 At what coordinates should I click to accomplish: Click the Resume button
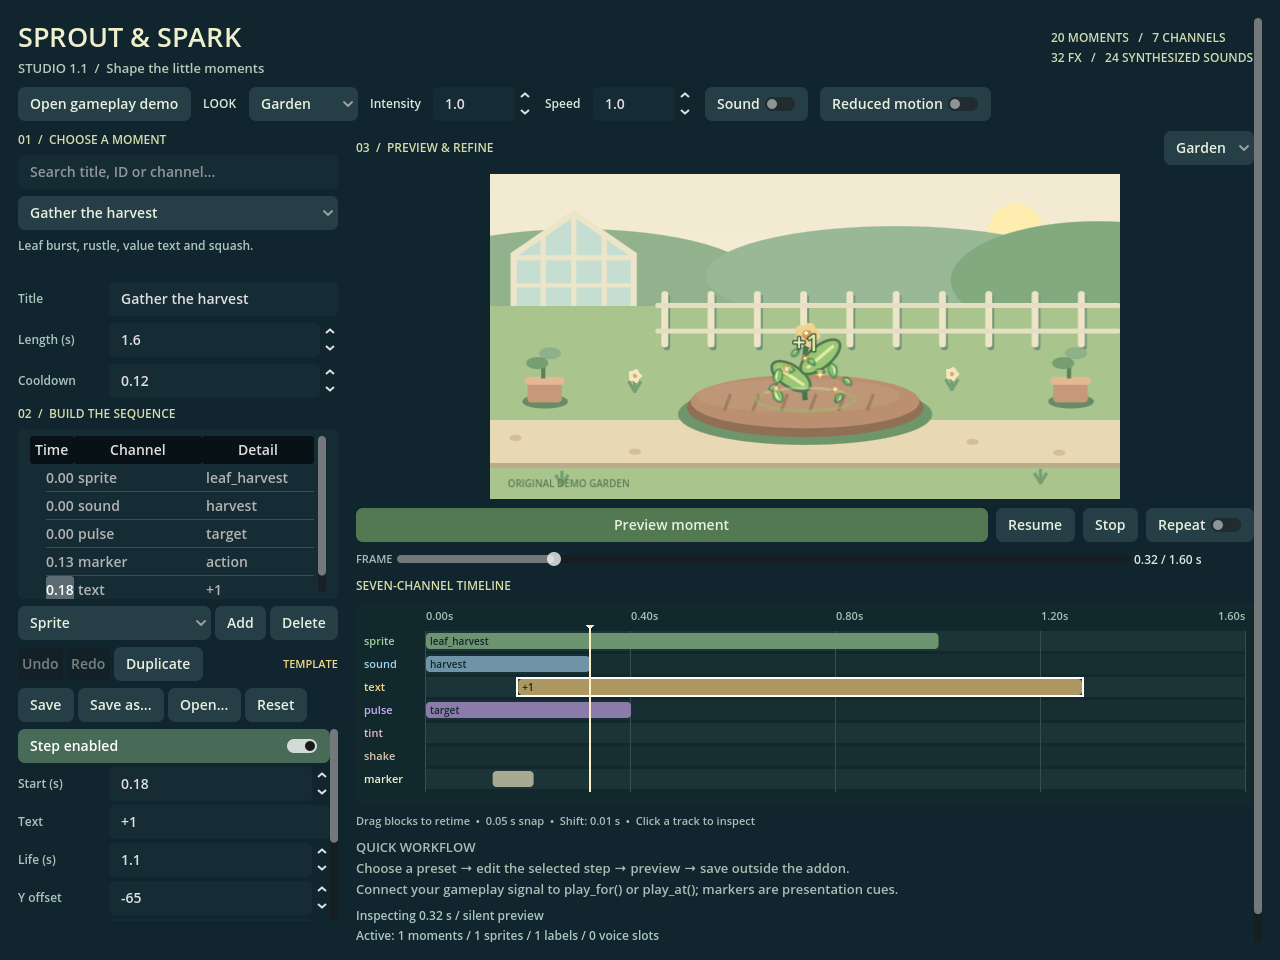click(1035, 525)
